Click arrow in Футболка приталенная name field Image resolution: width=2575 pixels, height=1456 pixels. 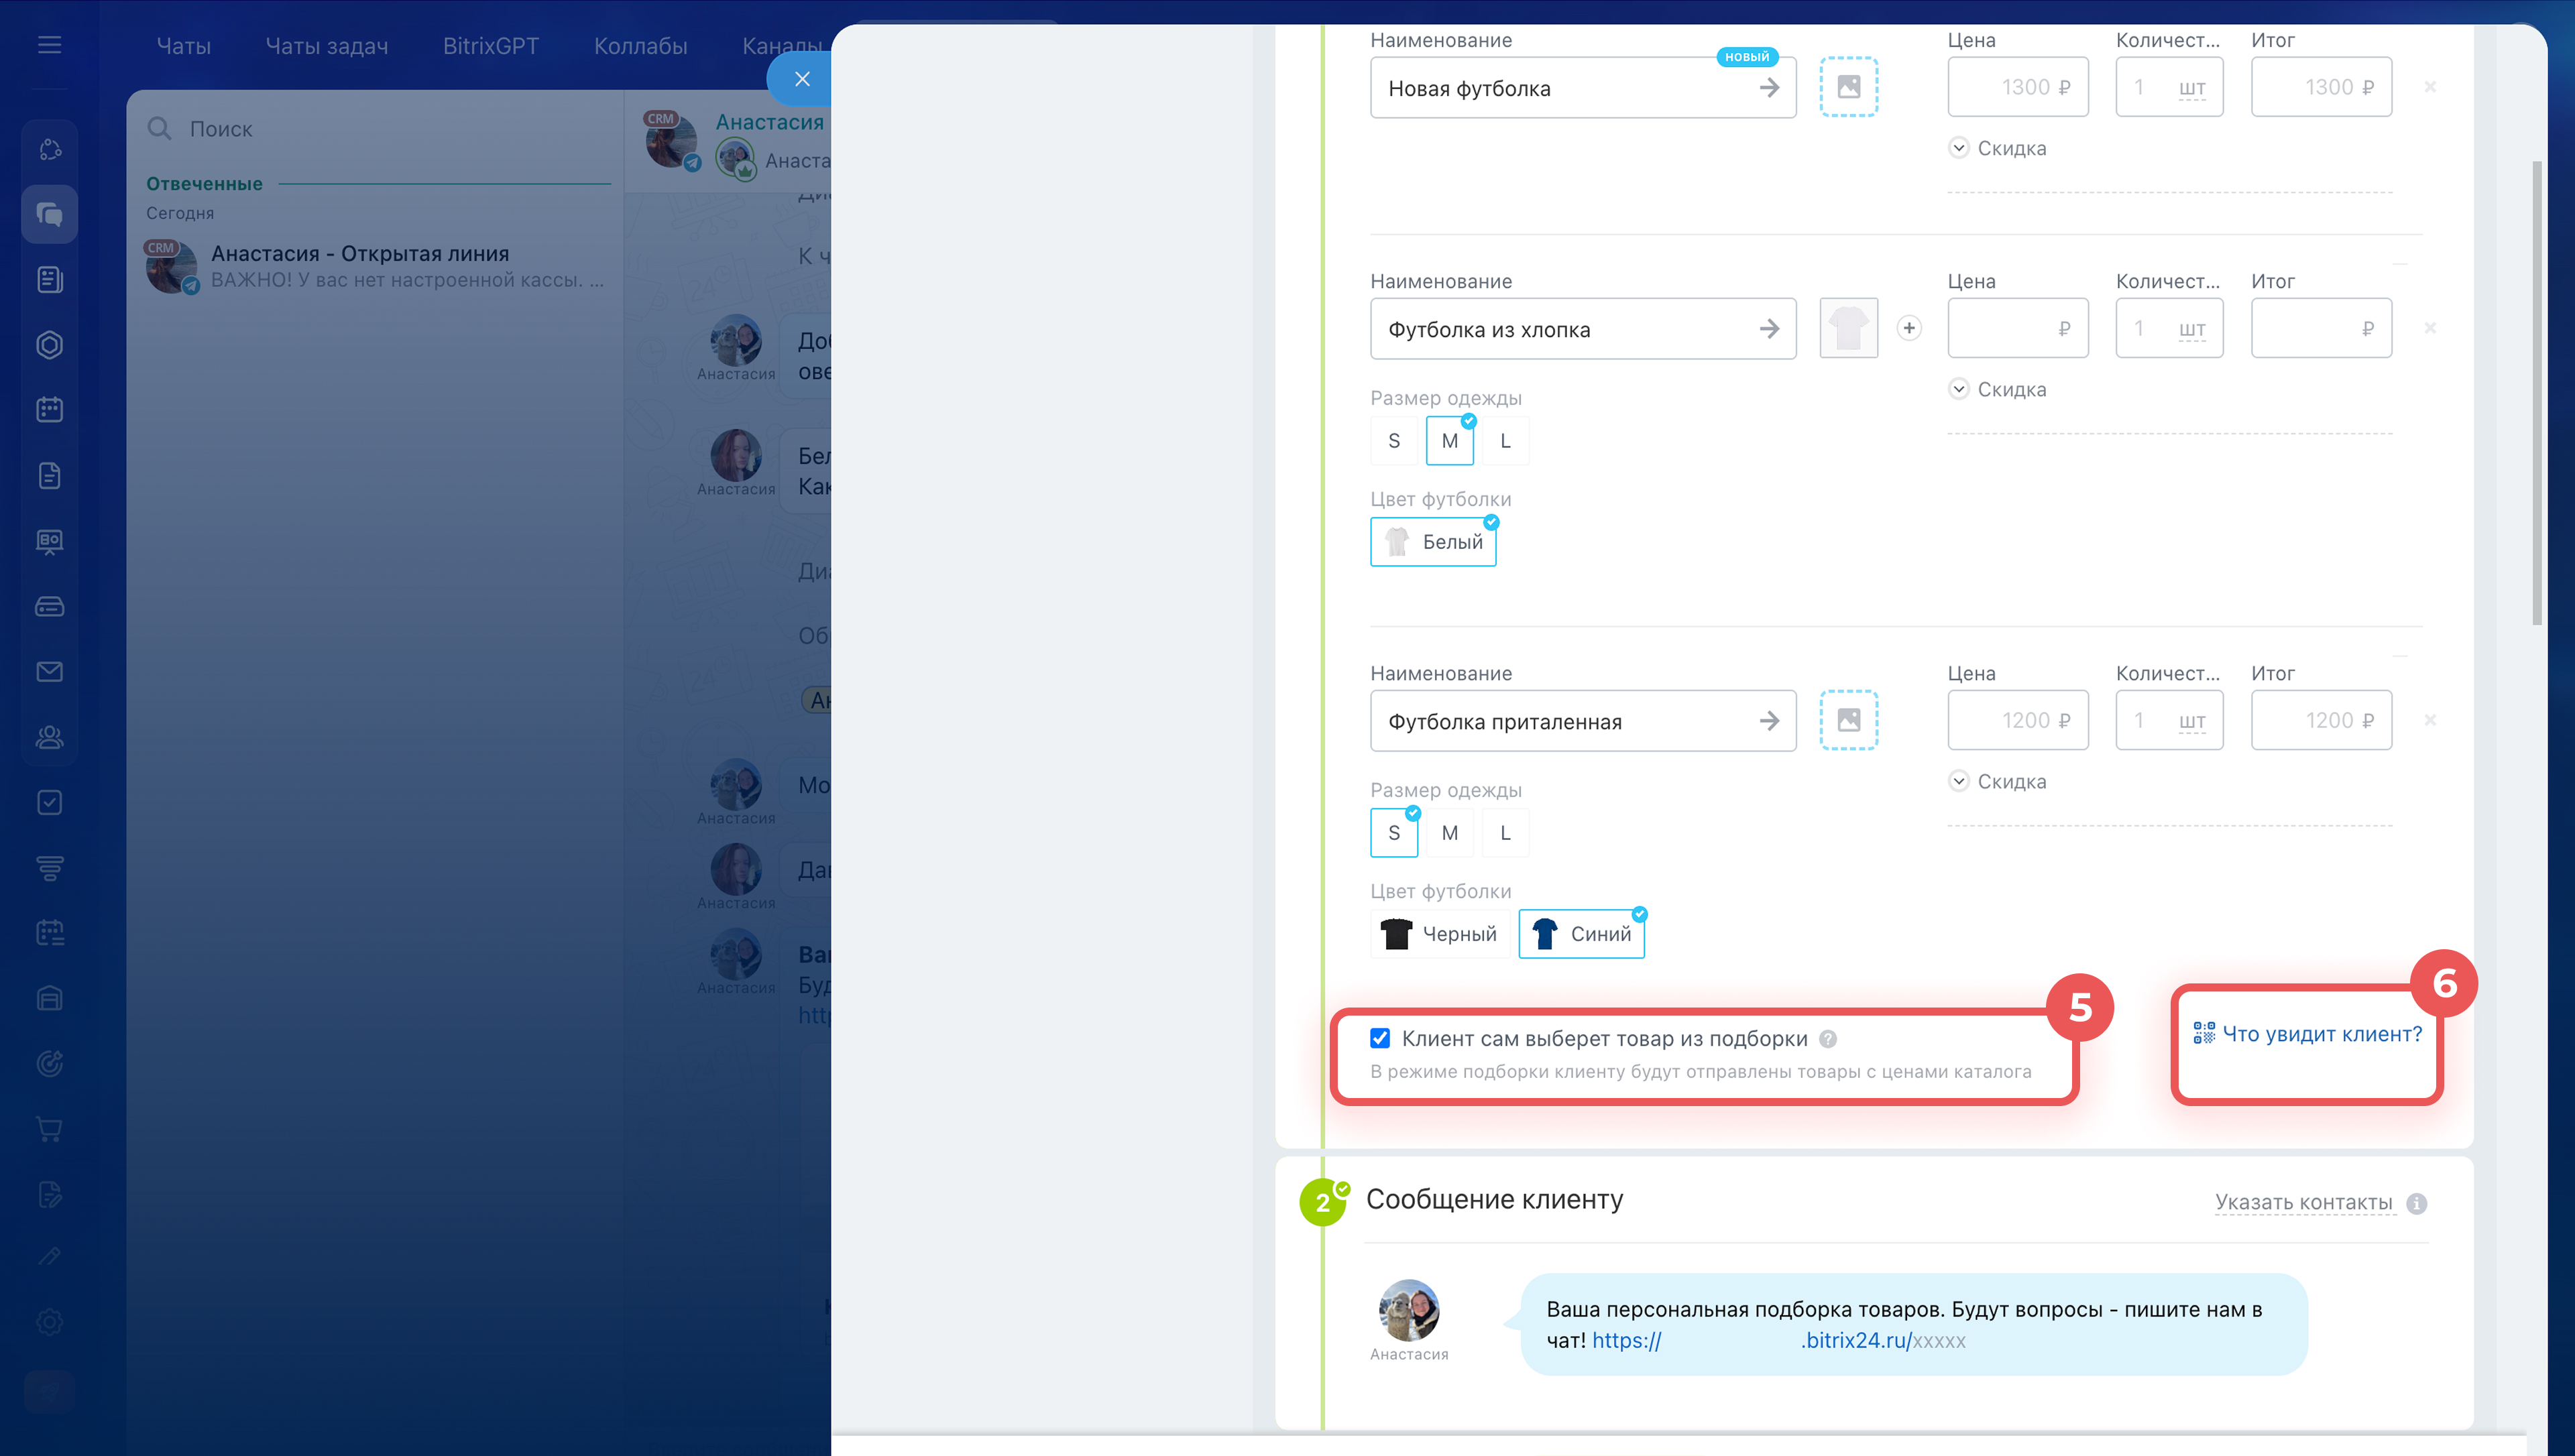pos(1769,721)
